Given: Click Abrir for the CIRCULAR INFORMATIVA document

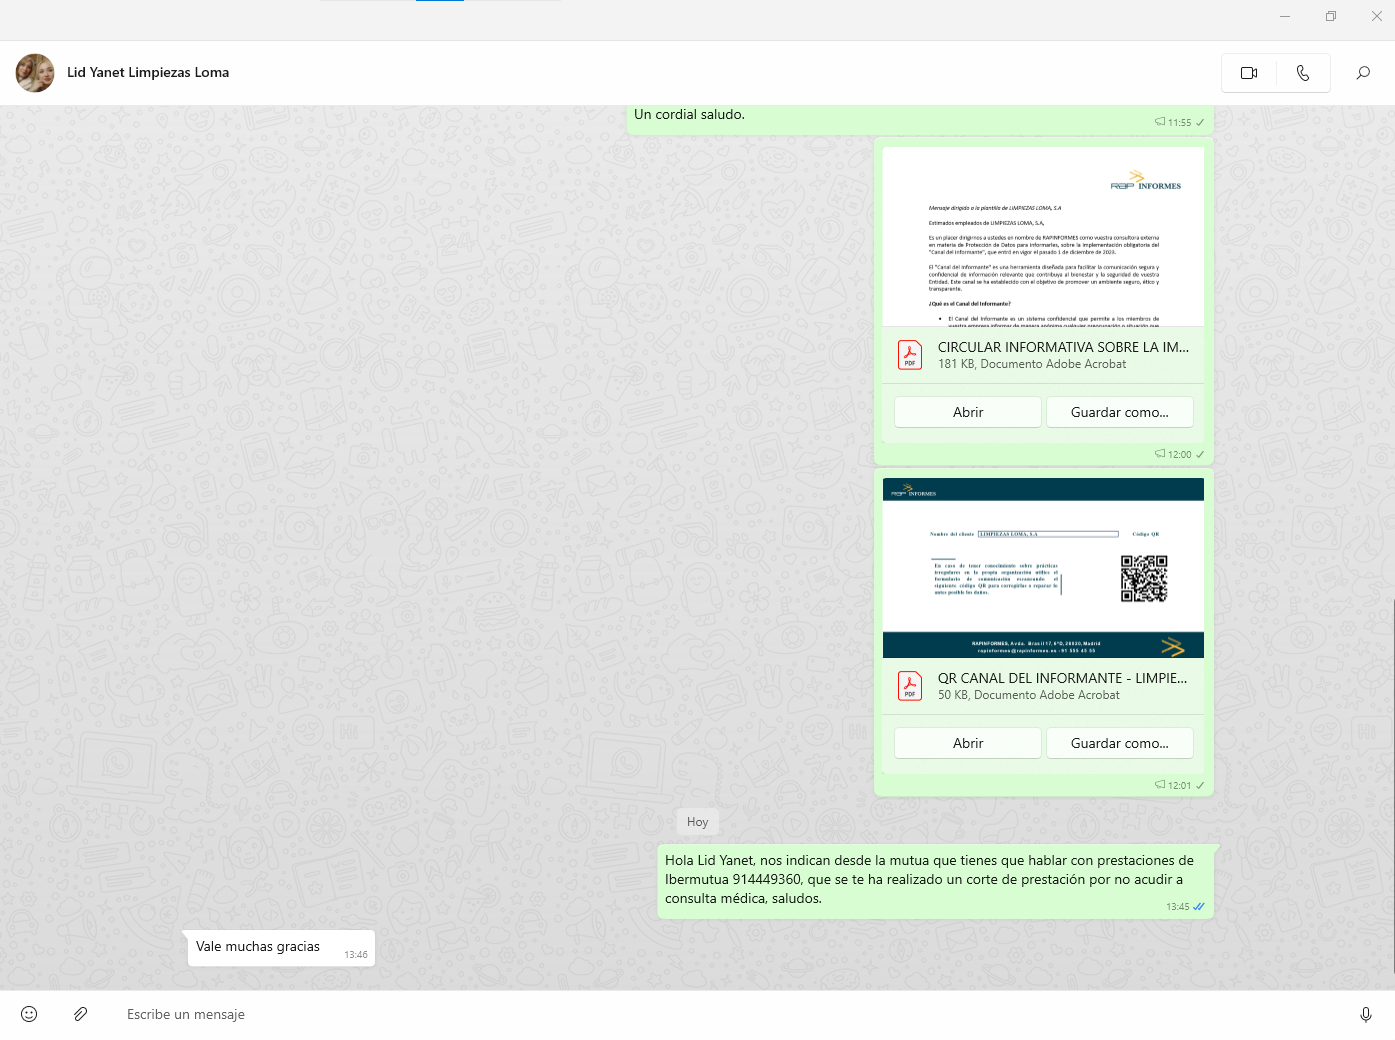Looking at the screenshot, I should (967, 412).
